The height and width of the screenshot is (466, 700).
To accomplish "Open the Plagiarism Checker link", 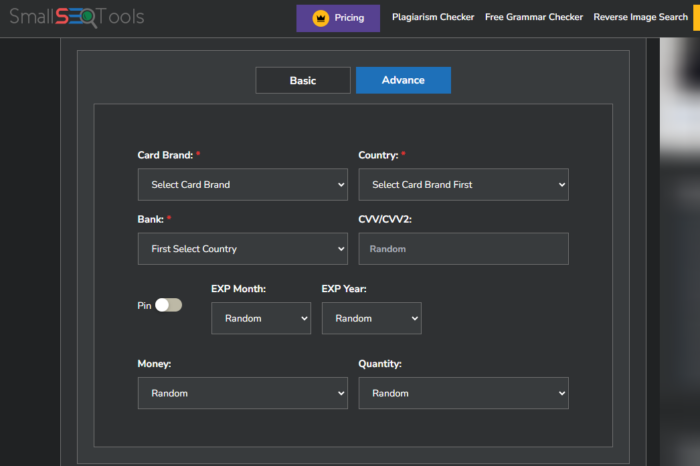I will click(x=433, y=18).
